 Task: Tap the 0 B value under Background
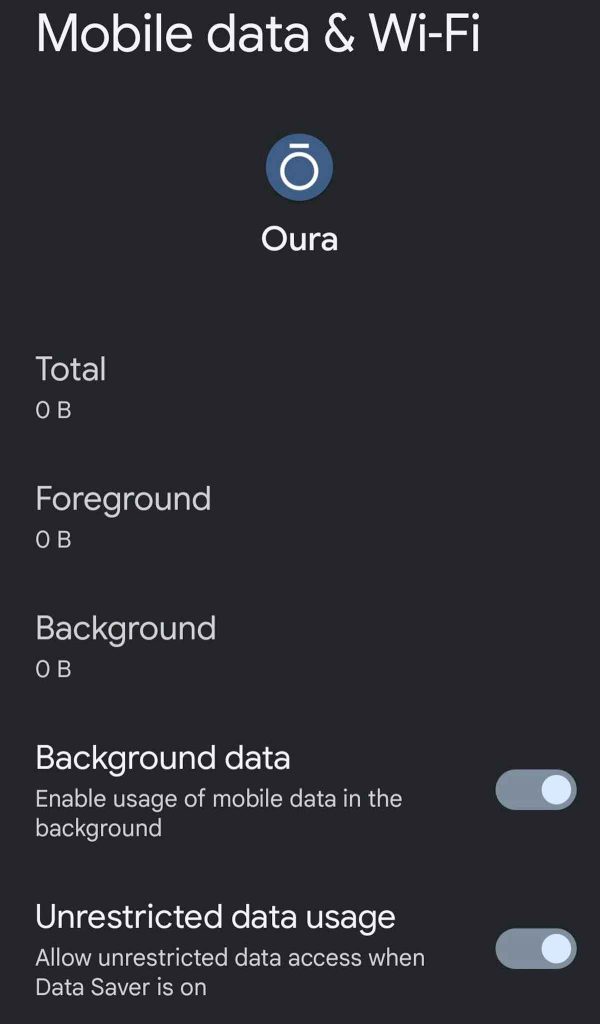tap(54, 669)
